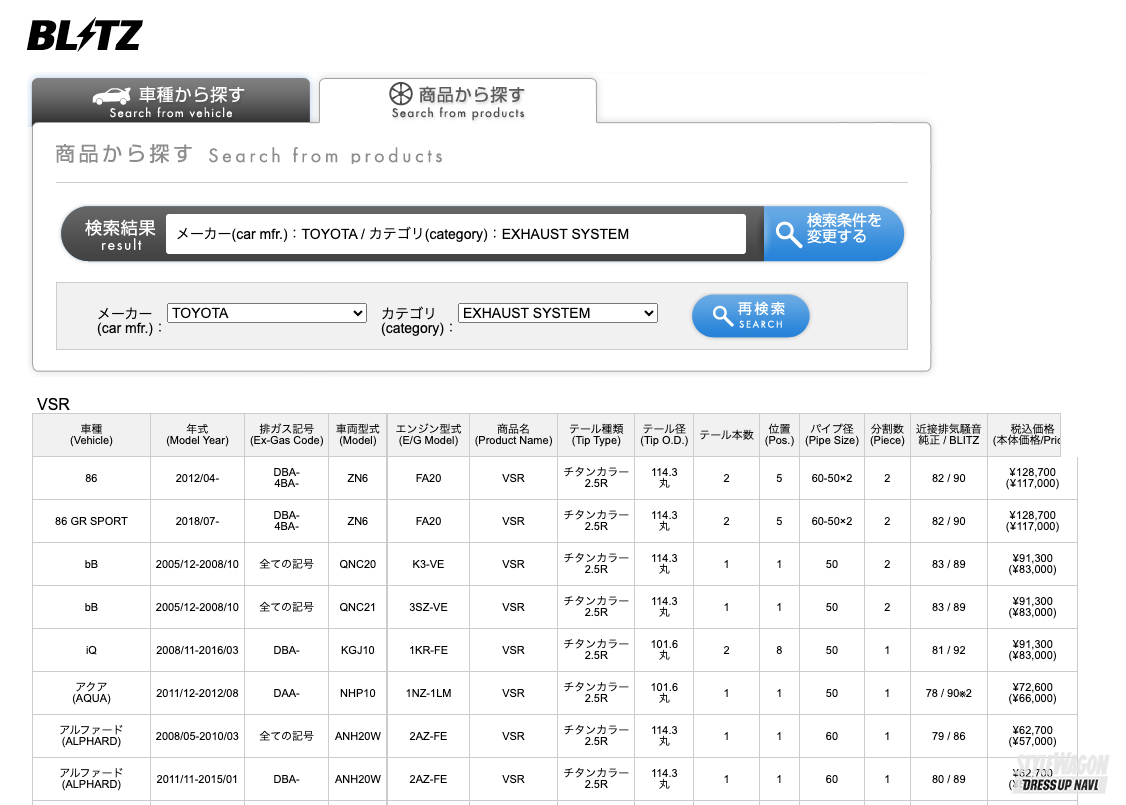Click magnifier icon on re-search button
The width and height of the screenshot is (1126, 805).
(722, 317)
